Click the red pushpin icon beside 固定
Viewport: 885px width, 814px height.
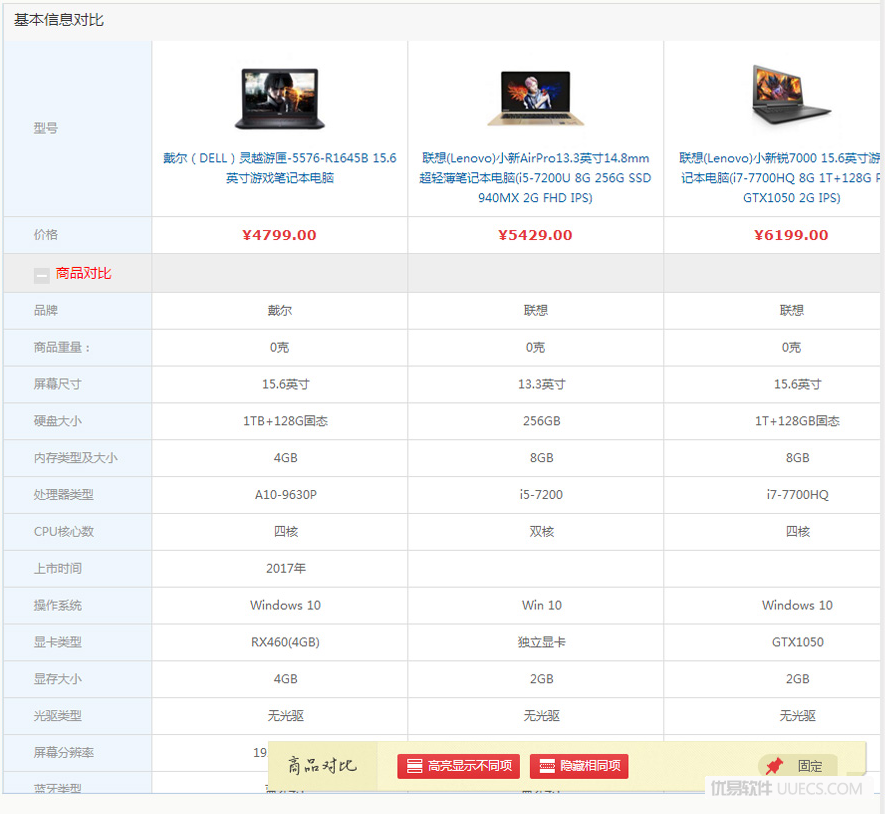coord(774,766)
